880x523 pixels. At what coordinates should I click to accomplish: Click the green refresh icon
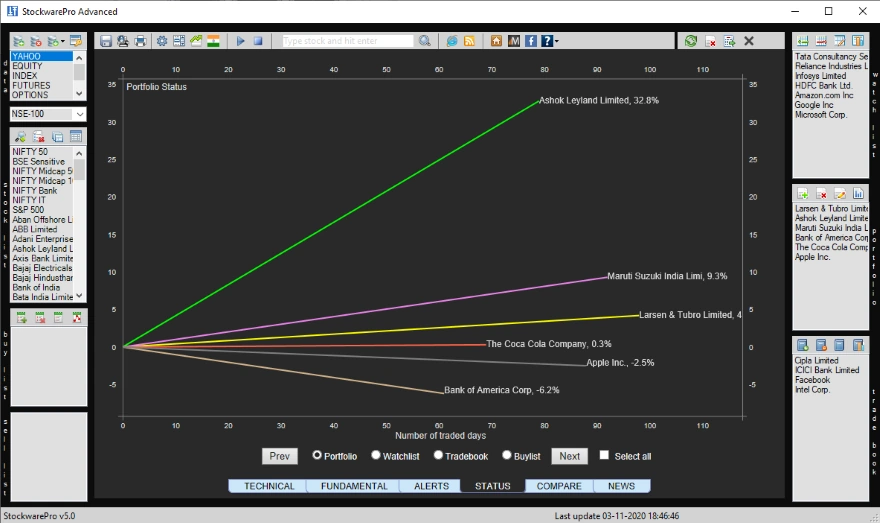[x=690, y=41]
